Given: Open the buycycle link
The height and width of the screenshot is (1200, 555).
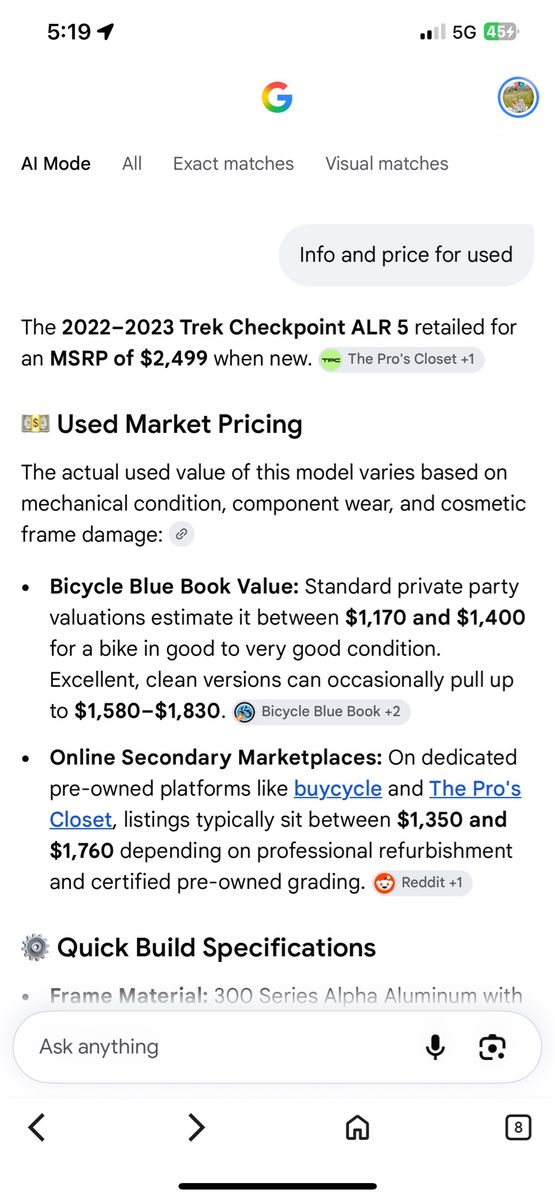Looking at the screenshot, I should (338, 788).
